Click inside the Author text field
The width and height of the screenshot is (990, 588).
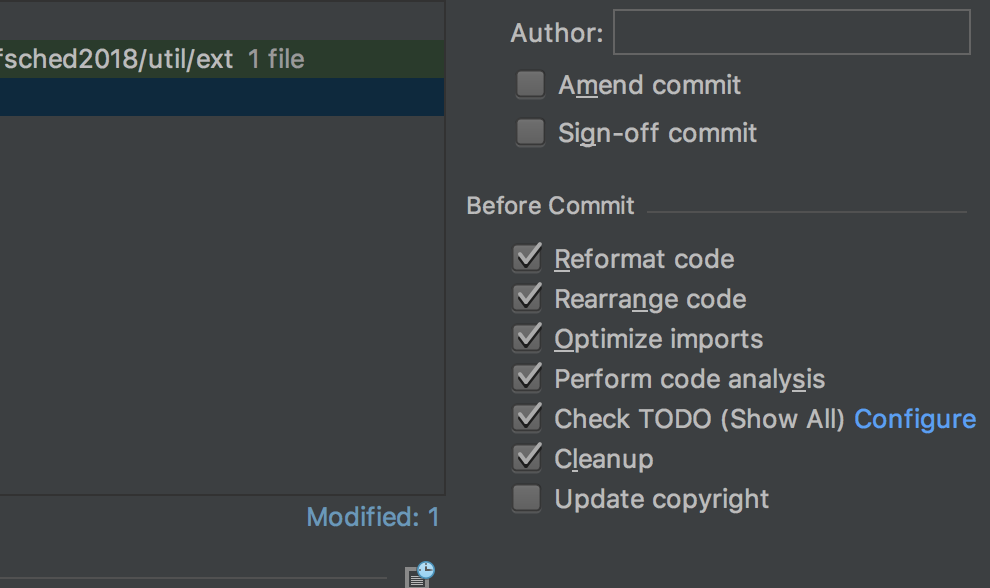click(790, 31)
